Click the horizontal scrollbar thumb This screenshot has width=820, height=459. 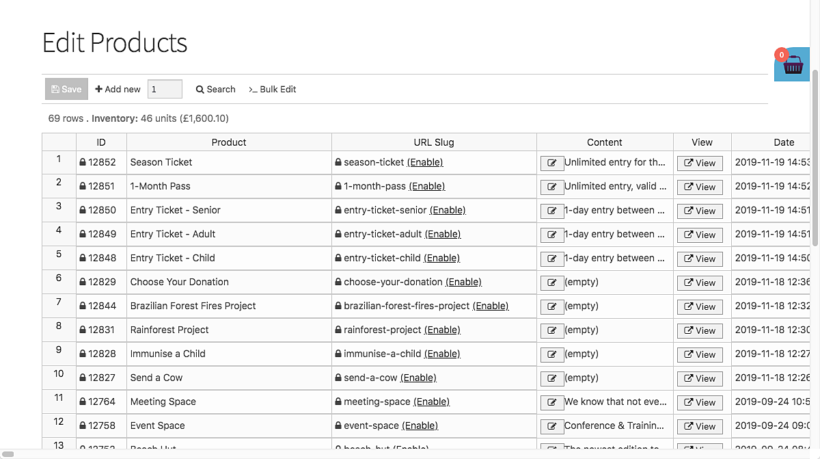pyautogui.click(x=8, y=454)
